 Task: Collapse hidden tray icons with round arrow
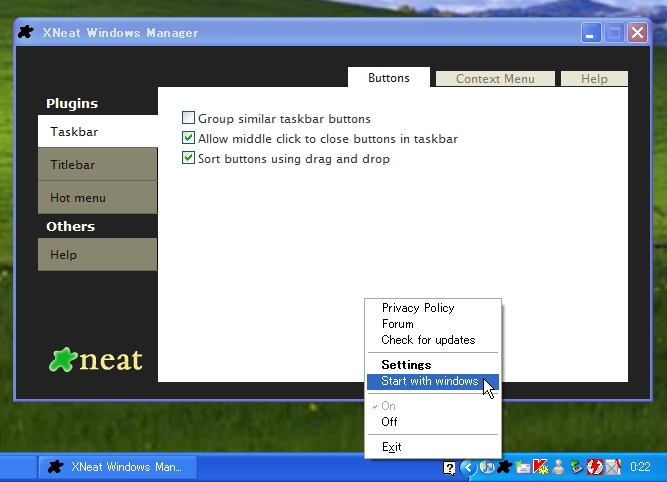(x=468, y=467)
